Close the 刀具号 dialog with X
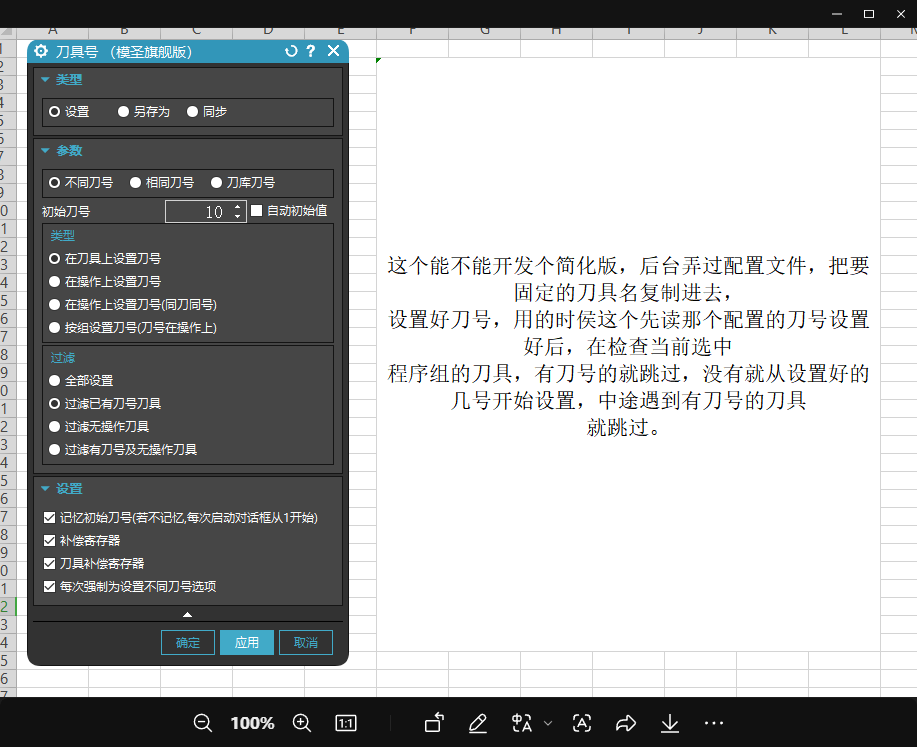Screen dimensions: 917x747 pos(333,51)
